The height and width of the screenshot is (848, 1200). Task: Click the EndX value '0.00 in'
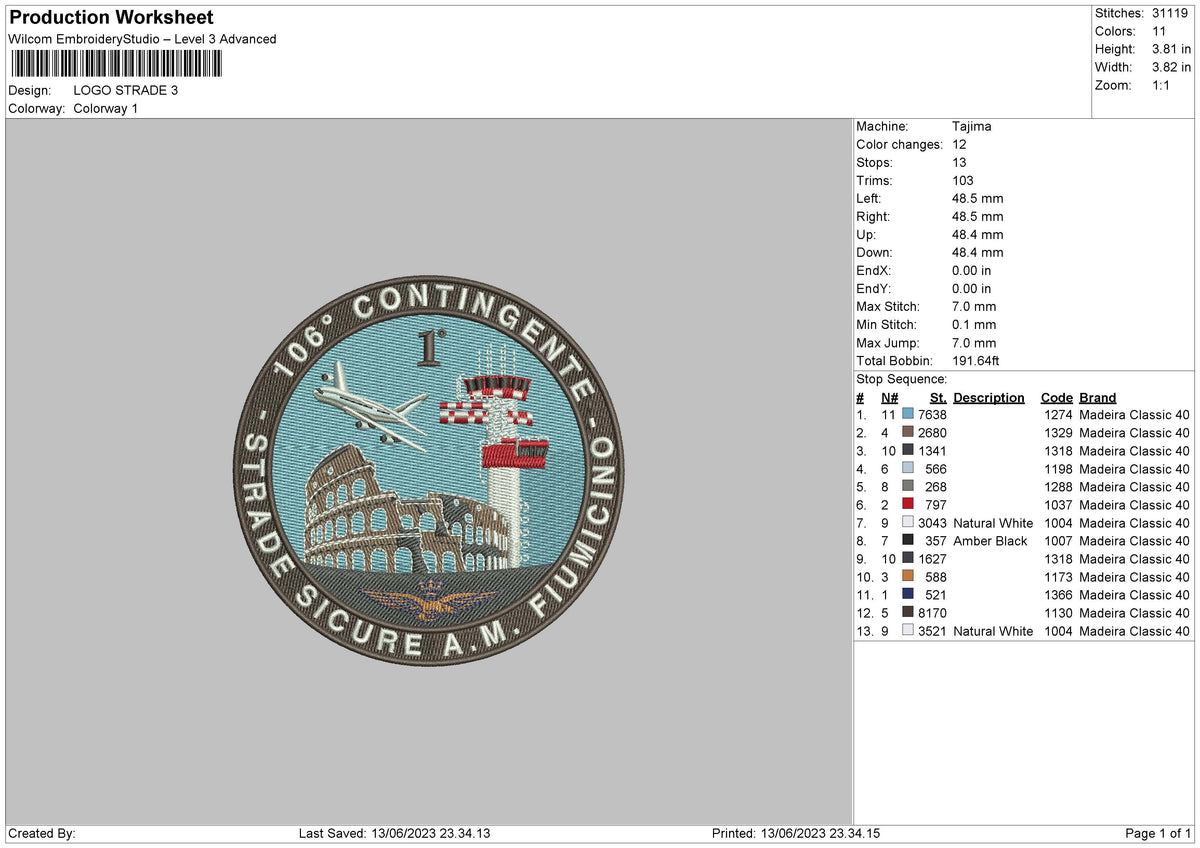click(972, 271)
